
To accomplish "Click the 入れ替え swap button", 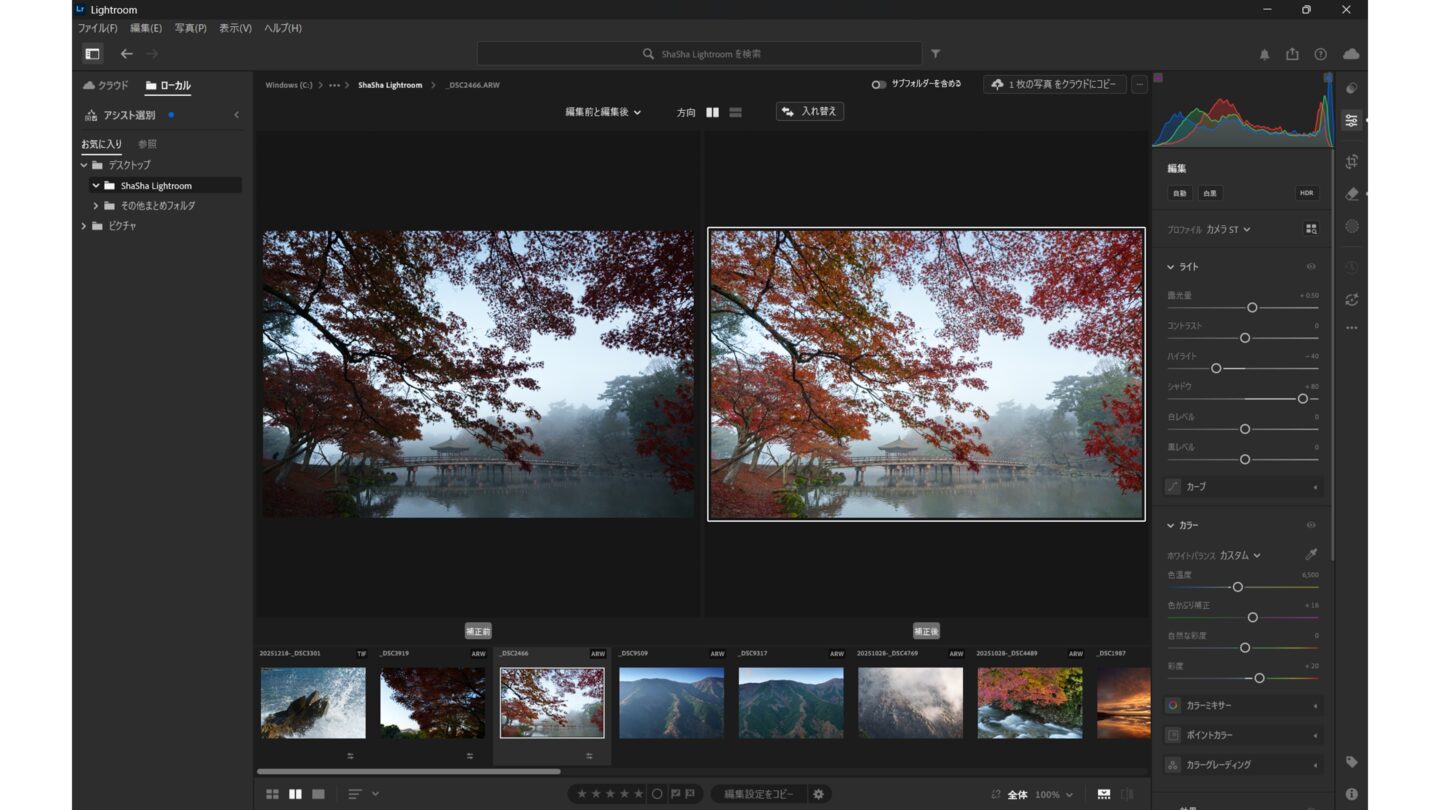I will [x=809, y=112].
